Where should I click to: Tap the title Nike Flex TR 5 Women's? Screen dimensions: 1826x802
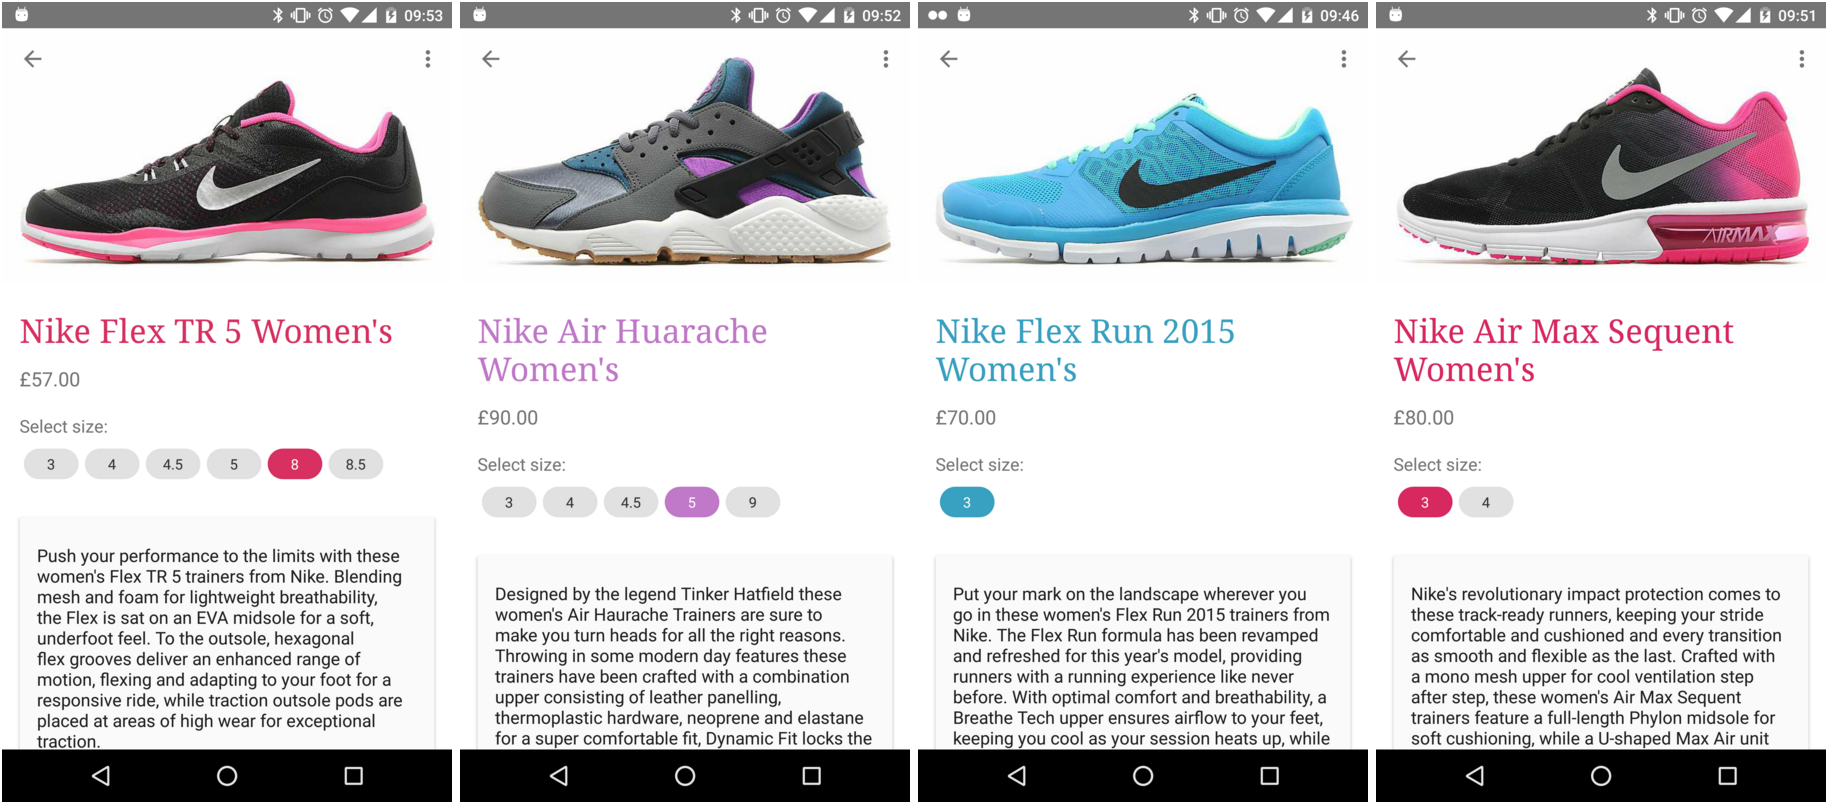[206, 331]
